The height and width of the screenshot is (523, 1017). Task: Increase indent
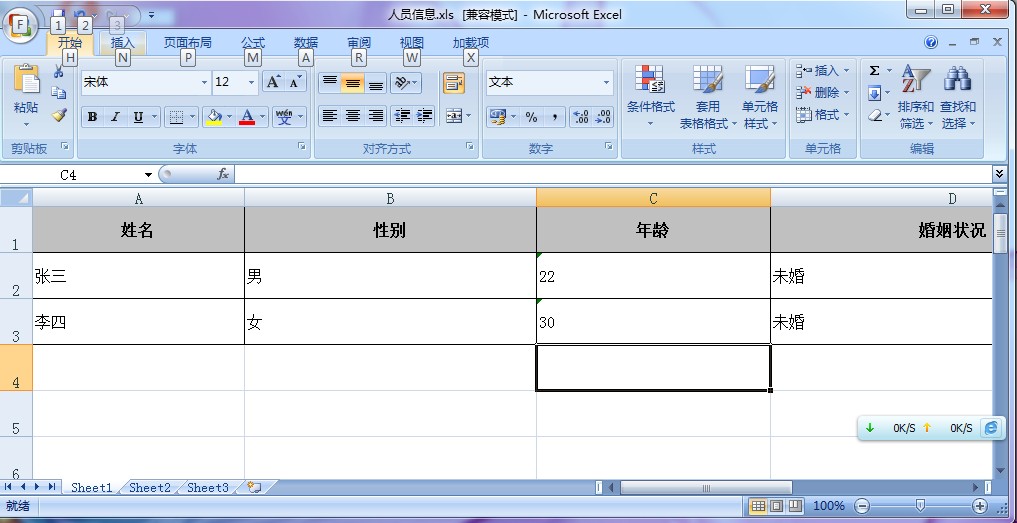coord(425,116)
